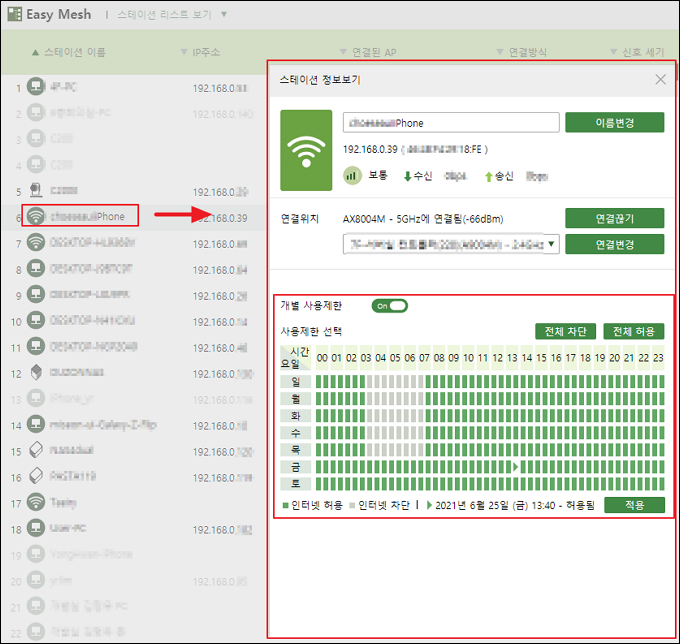The image size is (680, 644).
Task: Click faded PC icon of station row 3
Action: (36, 138)
